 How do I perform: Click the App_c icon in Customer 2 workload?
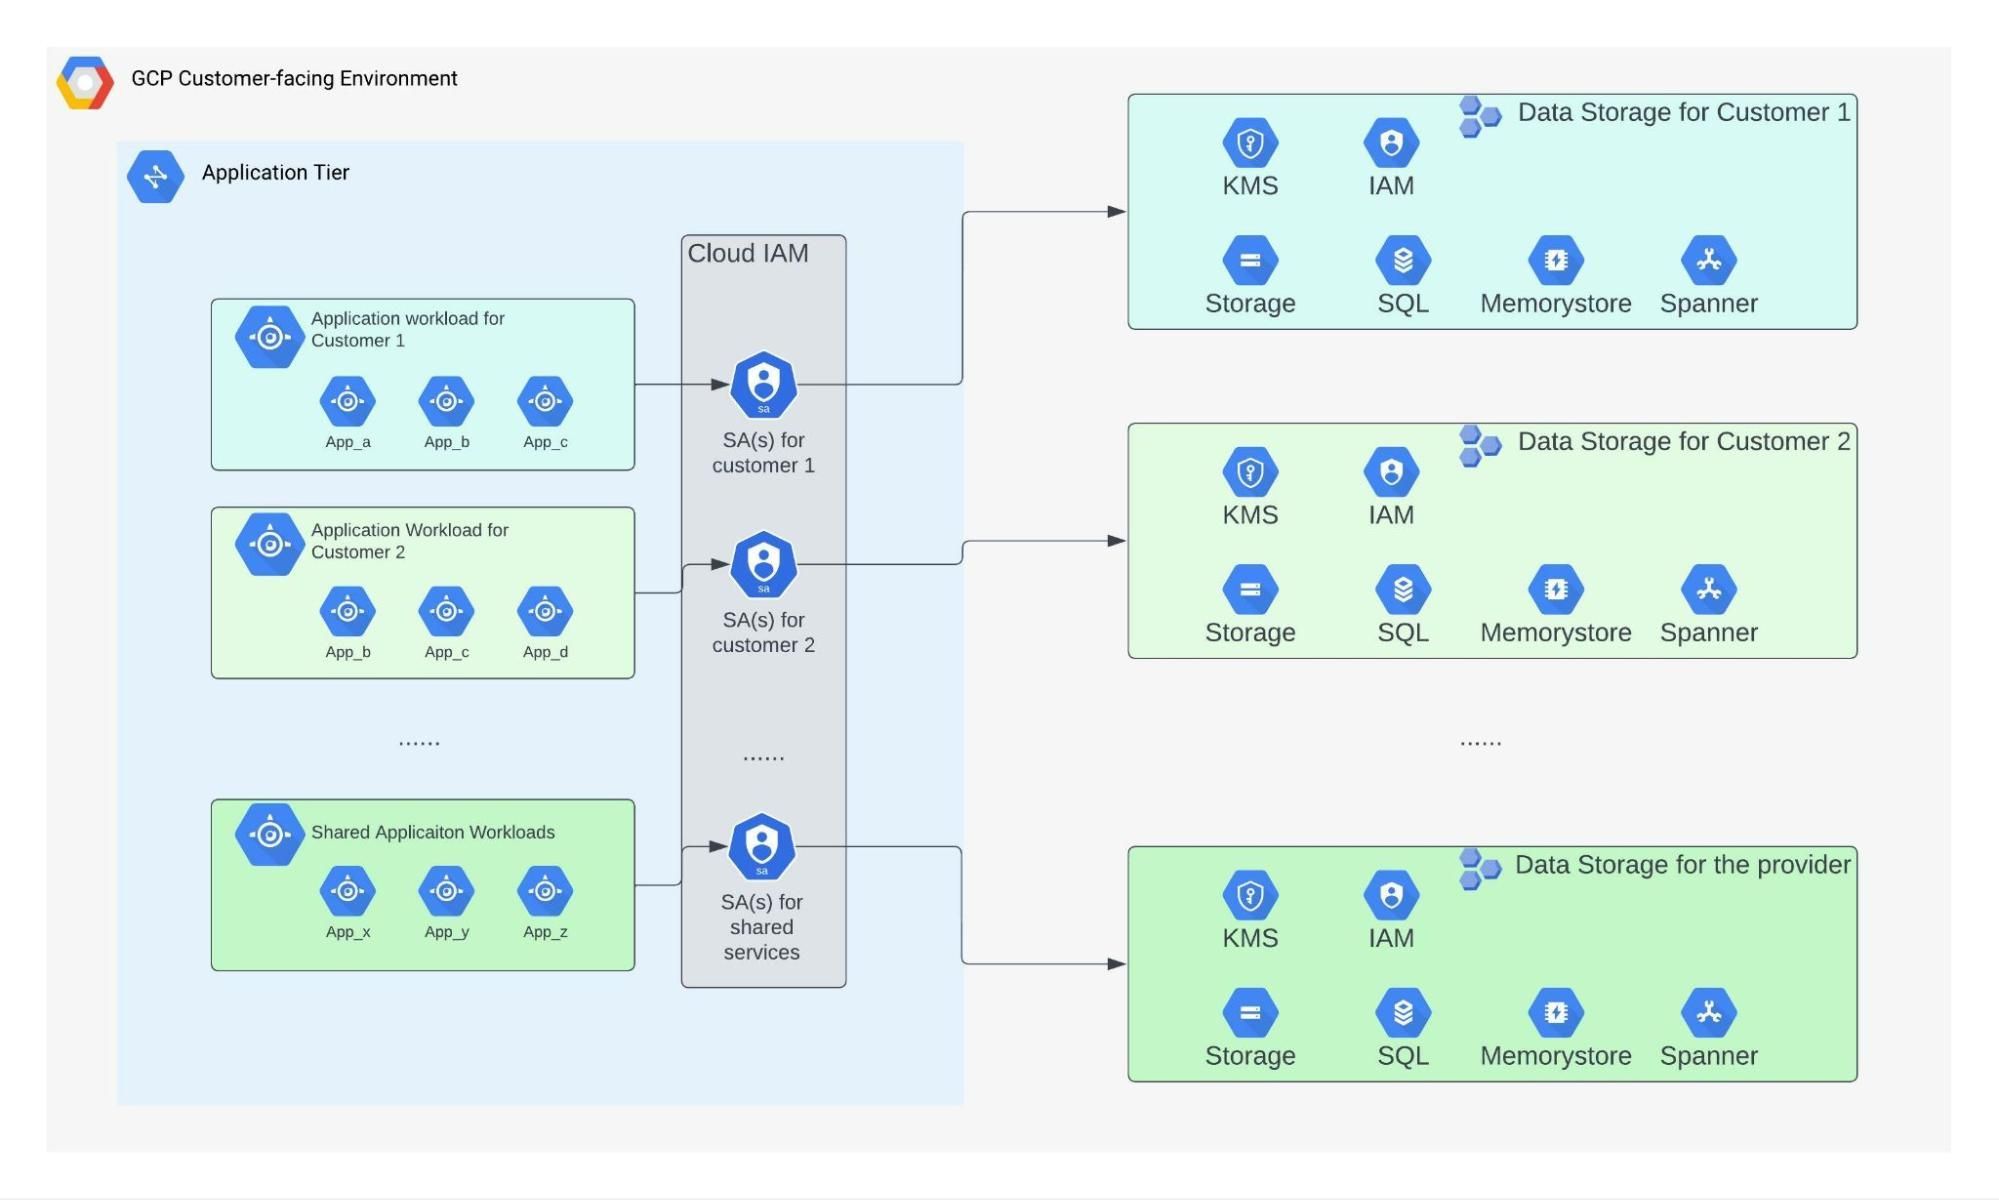pos(445,611)
